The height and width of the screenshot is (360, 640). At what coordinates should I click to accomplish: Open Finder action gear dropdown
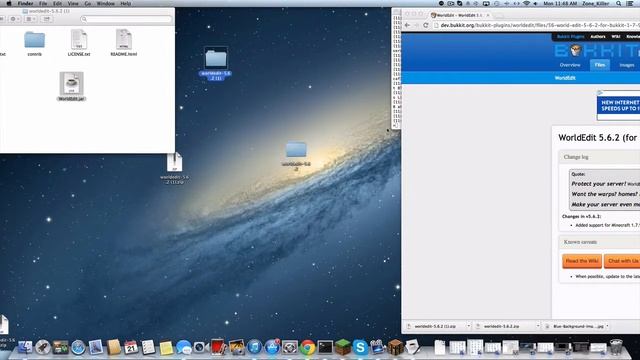tap(15, 19)
